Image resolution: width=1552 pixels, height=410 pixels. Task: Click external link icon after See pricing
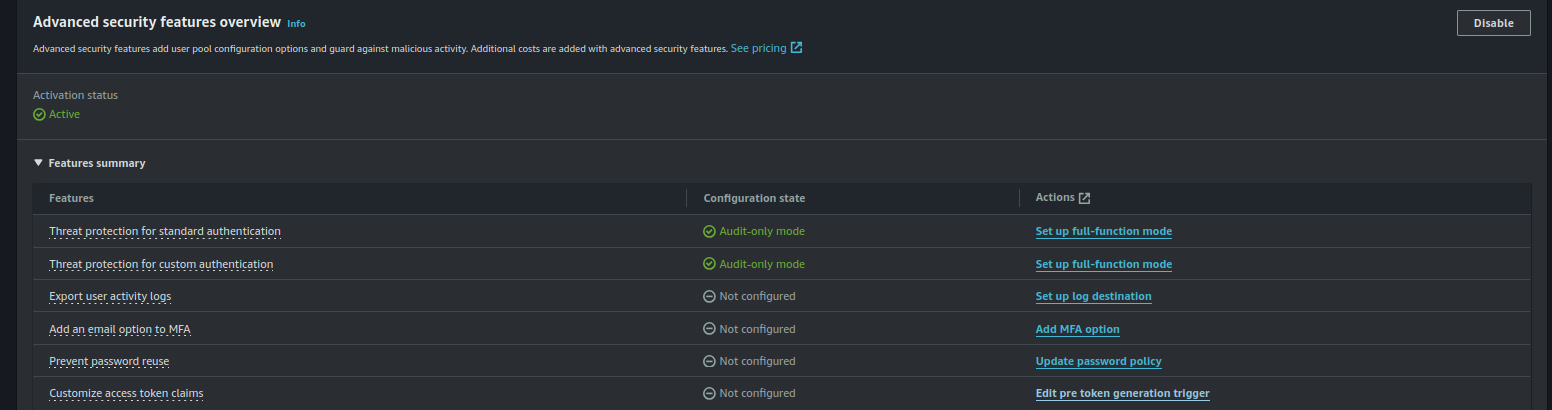click(x=796, y=48)
